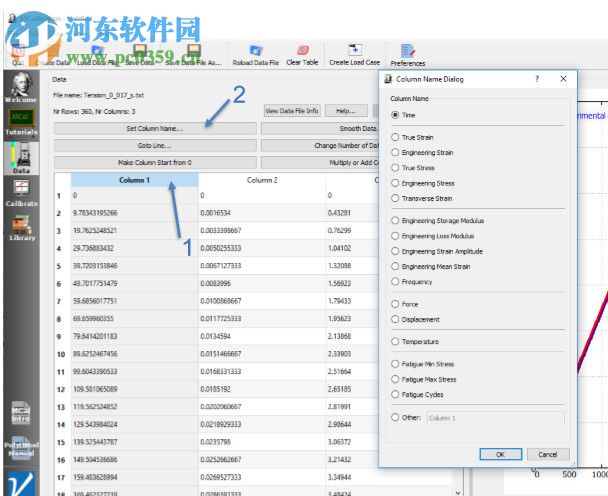The image size is (608, 496).
Task: Open Preferences from toolbar
Action: (x=408, y=55)
